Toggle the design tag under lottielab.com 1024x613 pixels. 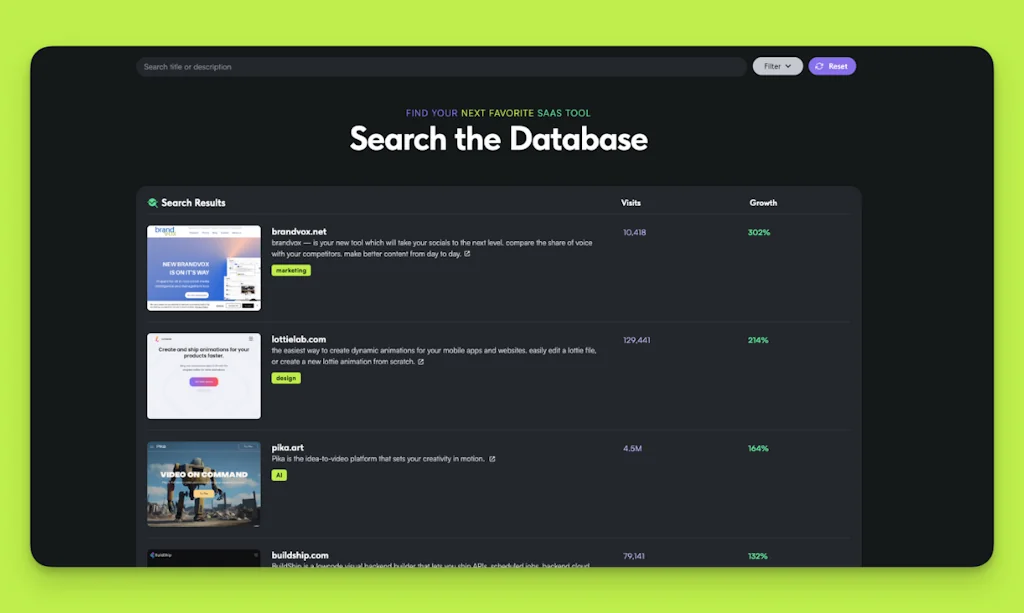click(286, 378)
